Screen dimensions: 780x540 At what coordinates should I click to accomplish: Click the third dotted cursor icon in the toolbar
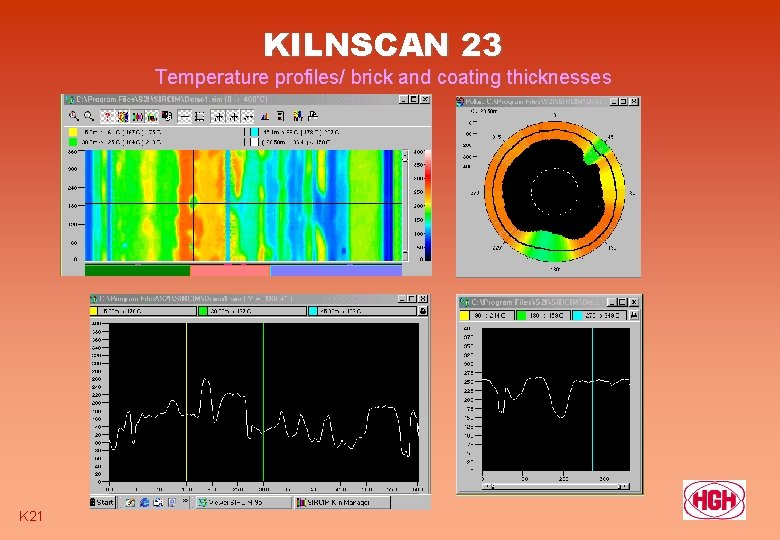[247, 116]
